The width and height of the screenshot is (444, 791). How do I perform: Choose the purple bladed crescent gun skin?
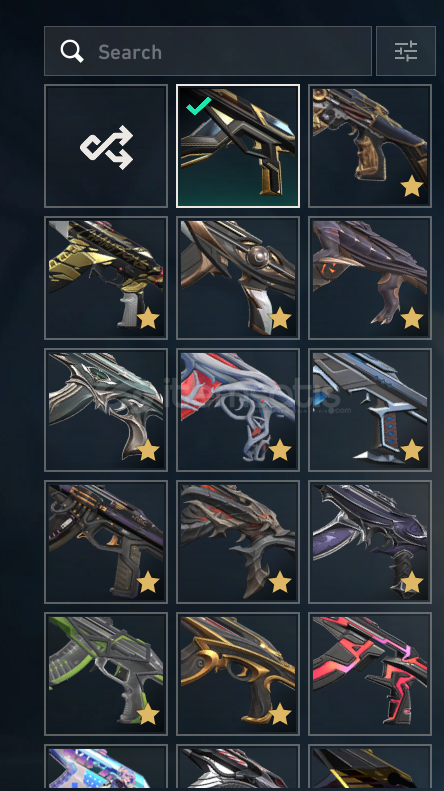pyautogui.click(x=370, y=542)
